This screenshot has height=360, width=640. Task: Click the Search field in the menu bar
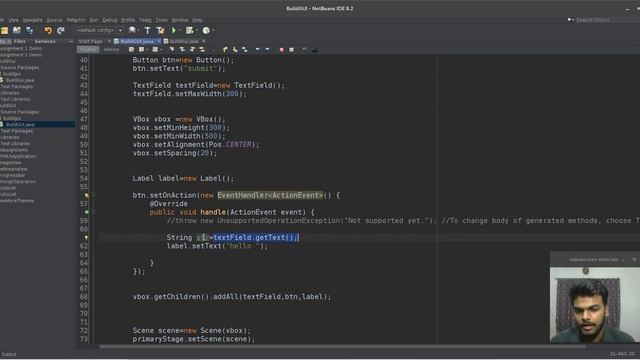point(606,20)
